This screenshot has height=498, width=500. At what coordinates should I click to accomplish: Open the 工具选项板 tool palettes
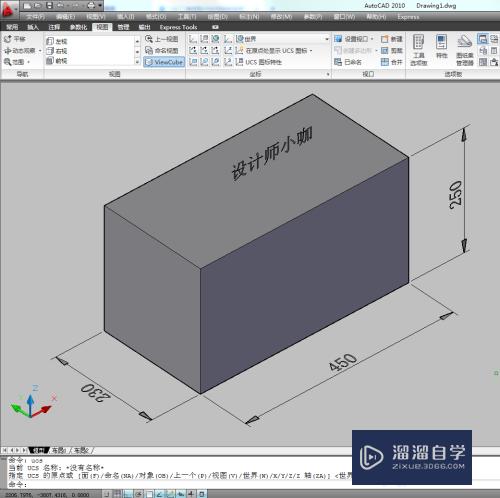click(x=418, y=50)
